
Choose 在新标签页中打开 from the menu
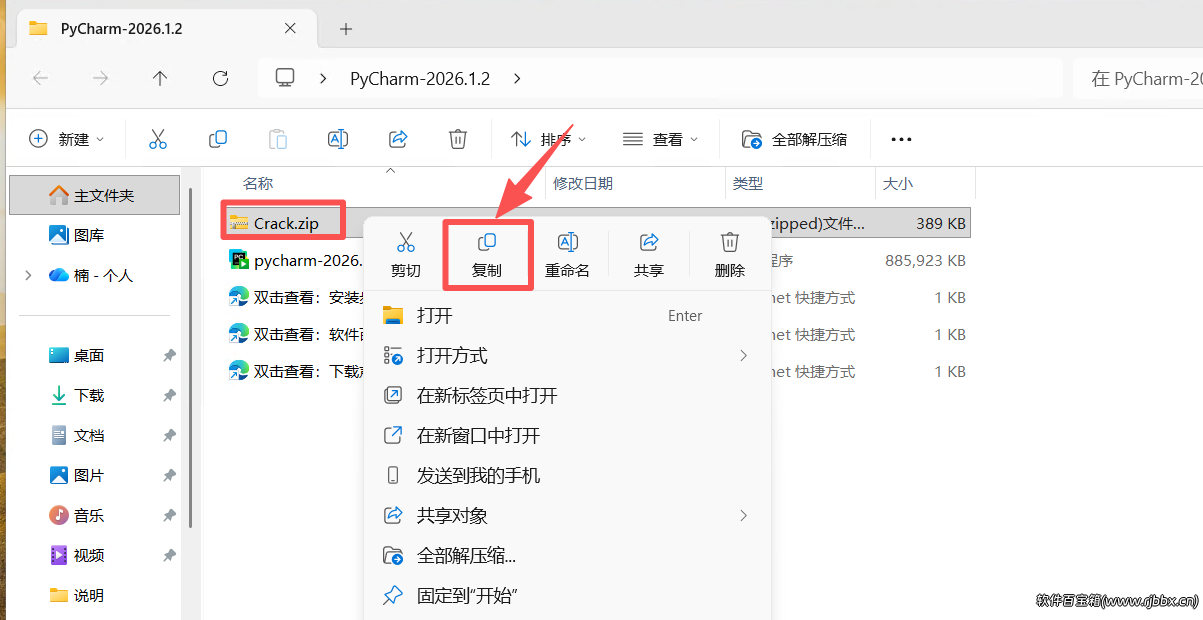click(567, 396)
